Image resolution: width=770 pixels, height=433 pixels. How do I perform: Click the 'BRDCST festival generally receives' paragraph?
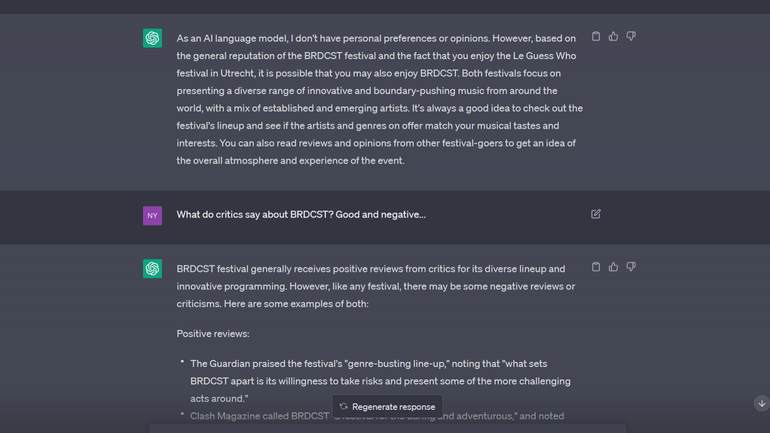[x=375, y=286]
